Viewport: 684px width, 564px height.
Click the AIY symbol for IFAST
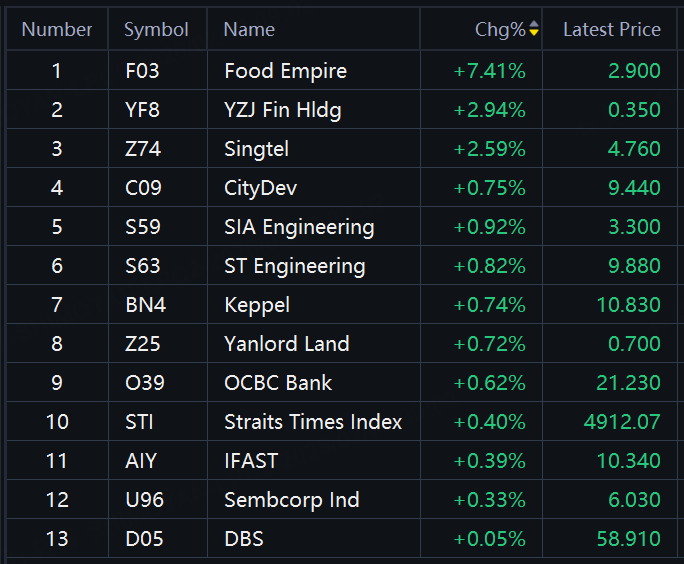141,461
